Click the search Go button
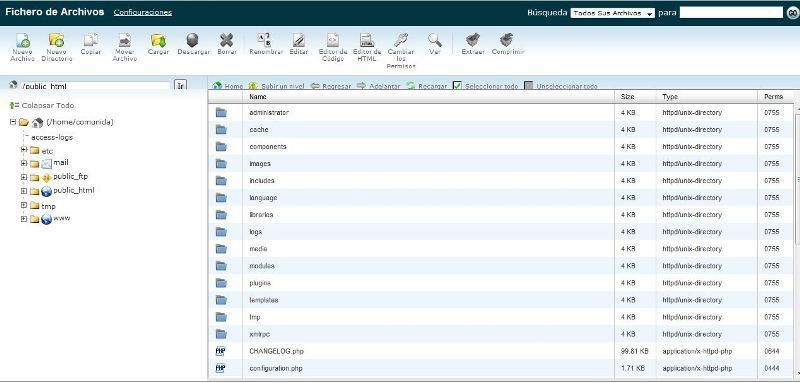 [x=792, y=13]
